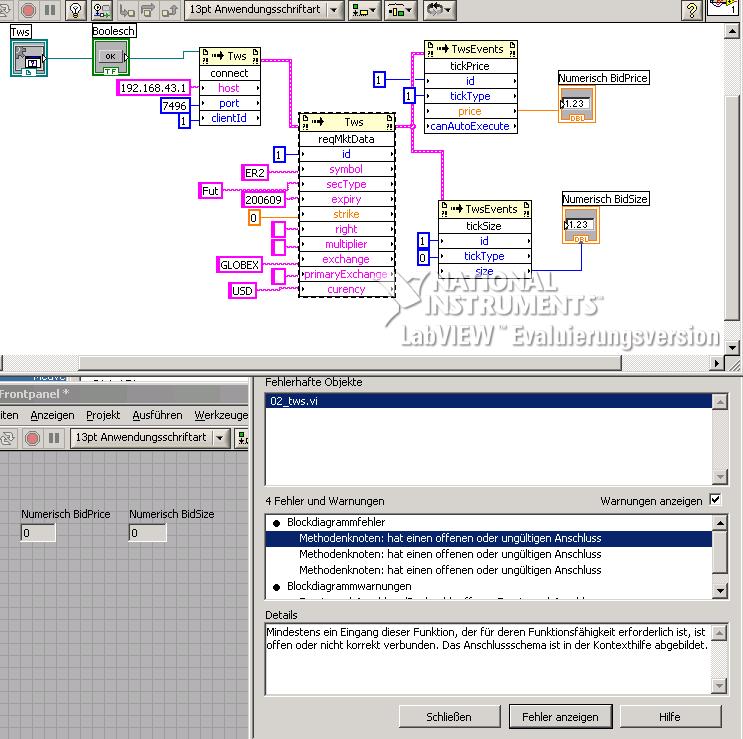This screenshot has height=739, width=743.
Task: Select the Blockdiagrammfehler heading
Action: click(x=336, y=522)
